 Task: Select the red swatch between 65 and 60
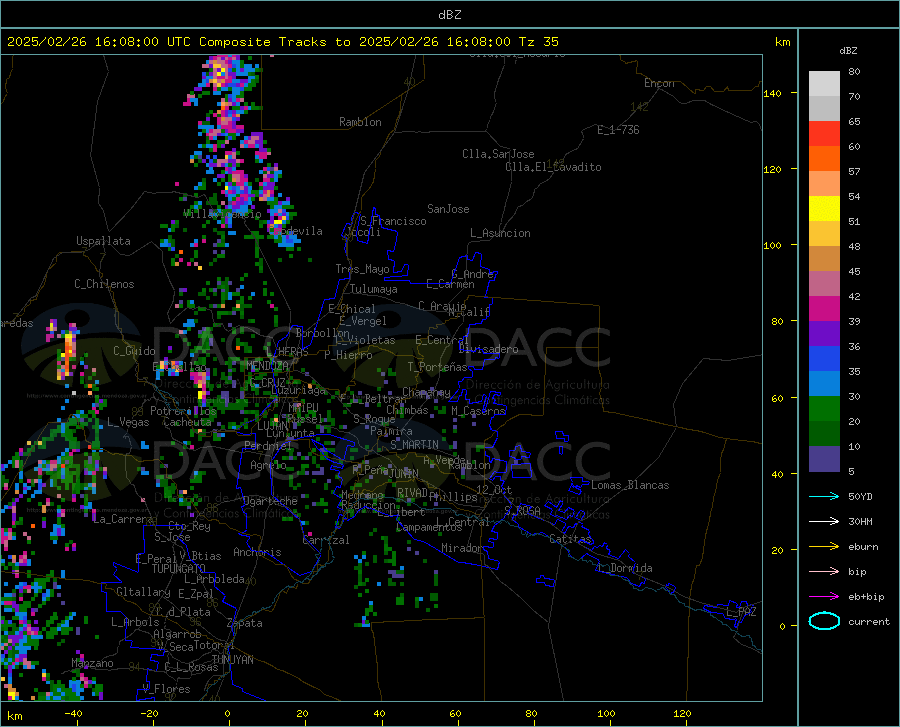(x=824, y=134)
